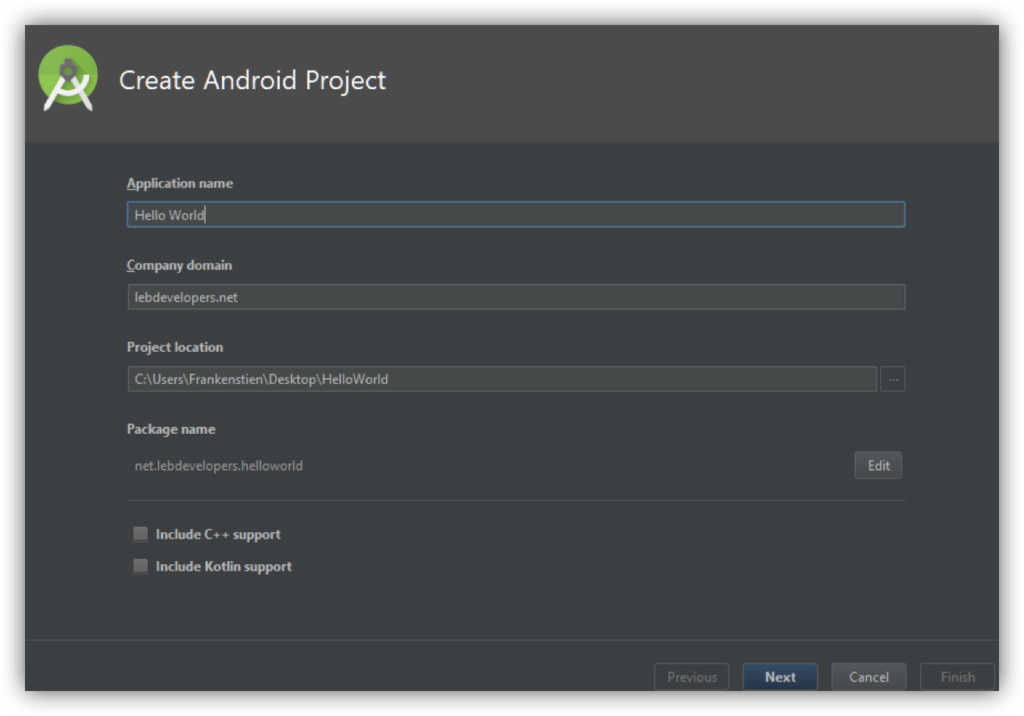Click the Project location path field

(x=501, y=379)
